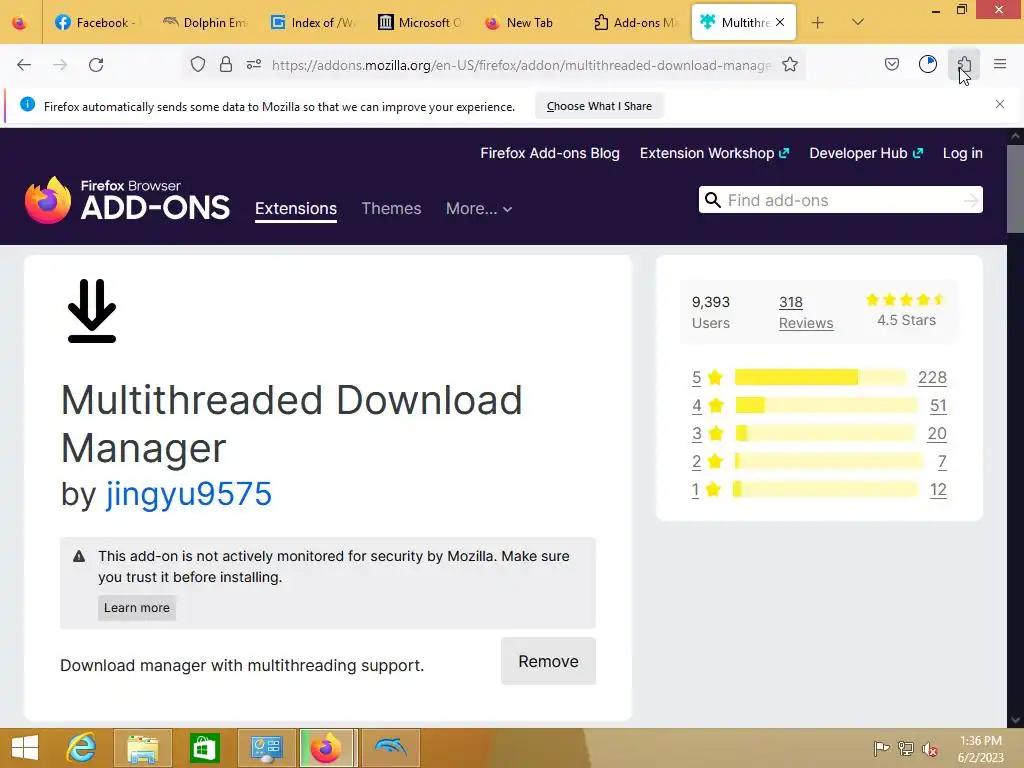
Task: Select the Themes navigation item
Action: [x=391, y=208]
